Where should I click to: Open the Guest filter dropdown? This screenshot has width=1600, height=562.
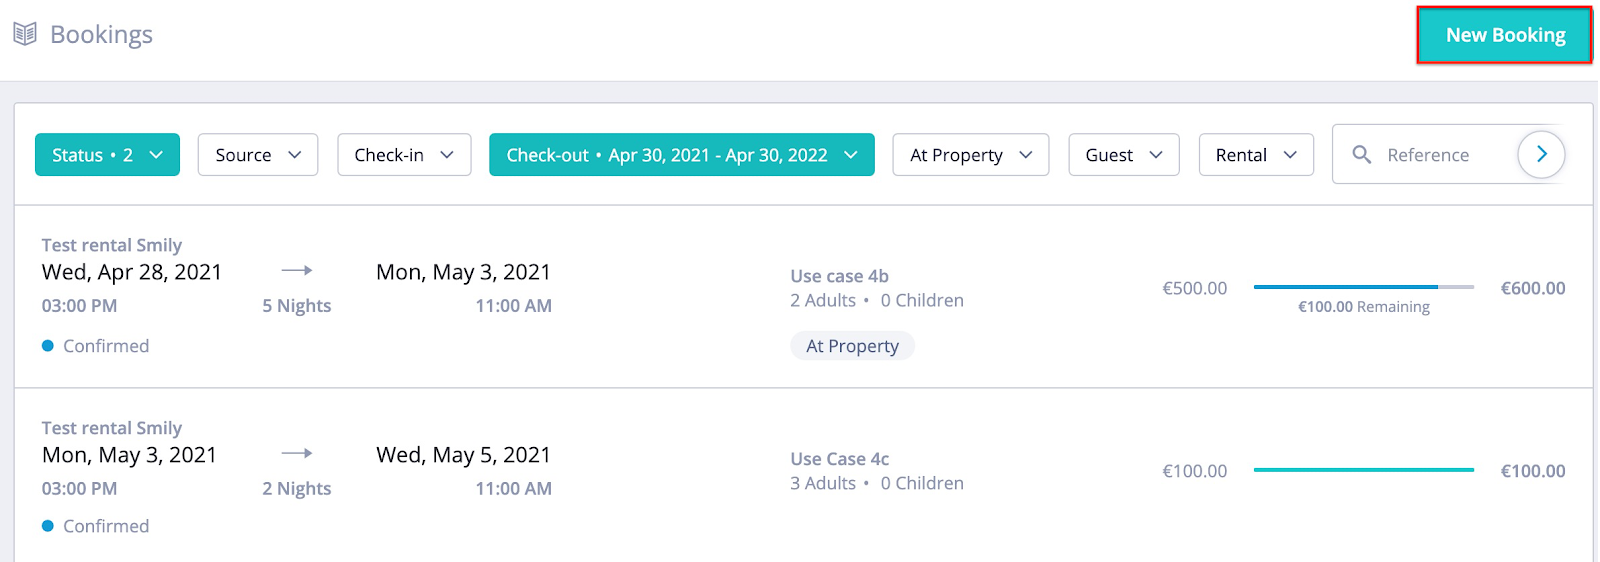(x=1124, y=155)
